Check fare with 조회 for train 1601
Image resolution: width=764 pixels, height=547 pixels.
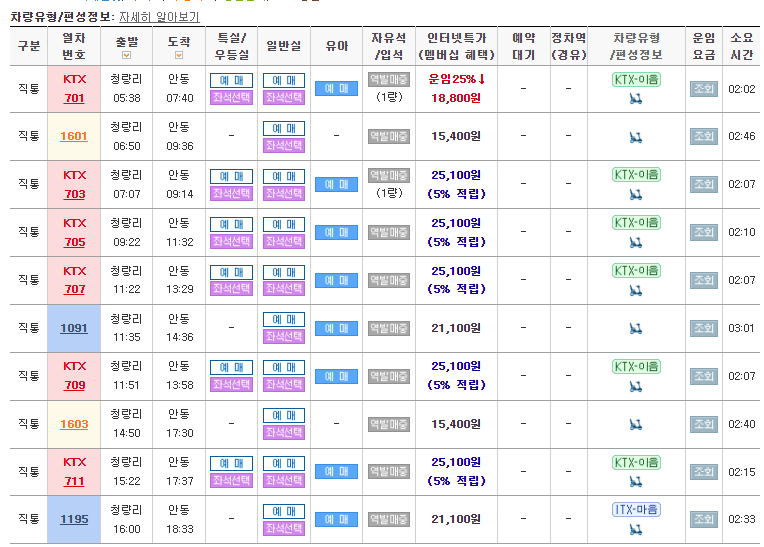pyautogui.click(x=704, y=136)
